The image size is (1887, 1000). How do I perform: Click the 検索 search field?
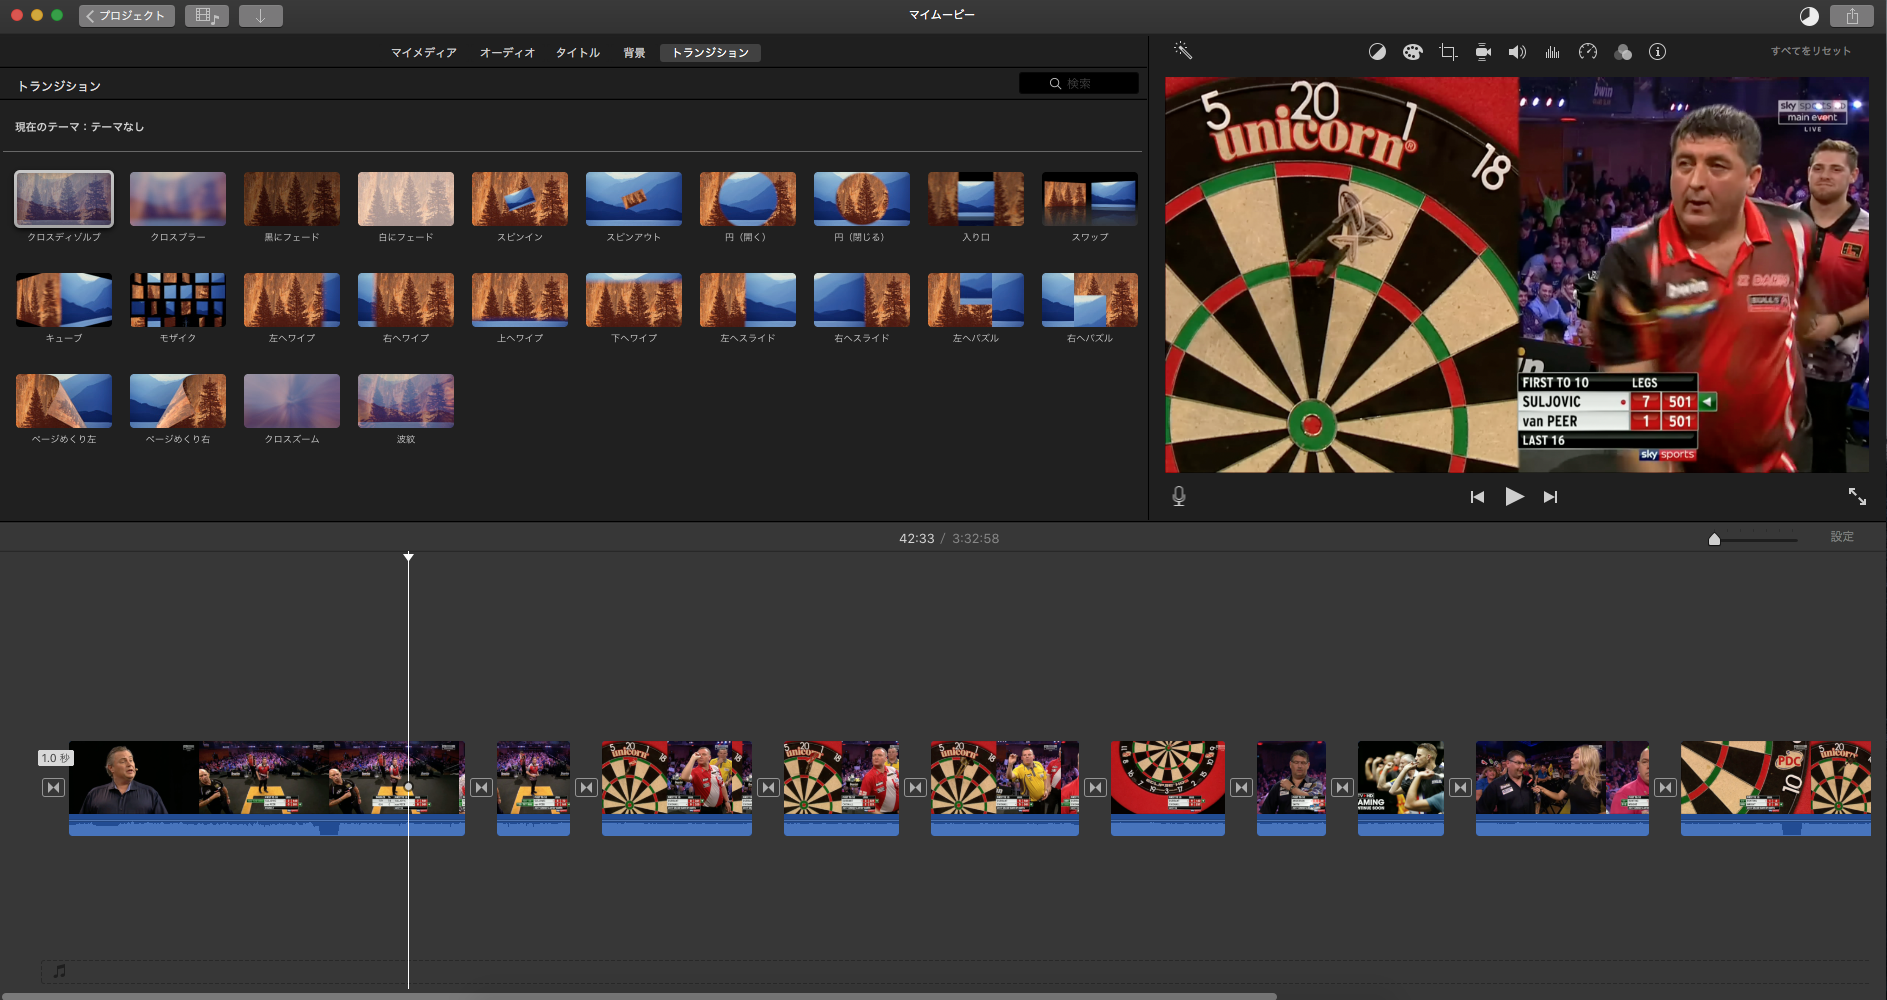(x=1079, y=83)
